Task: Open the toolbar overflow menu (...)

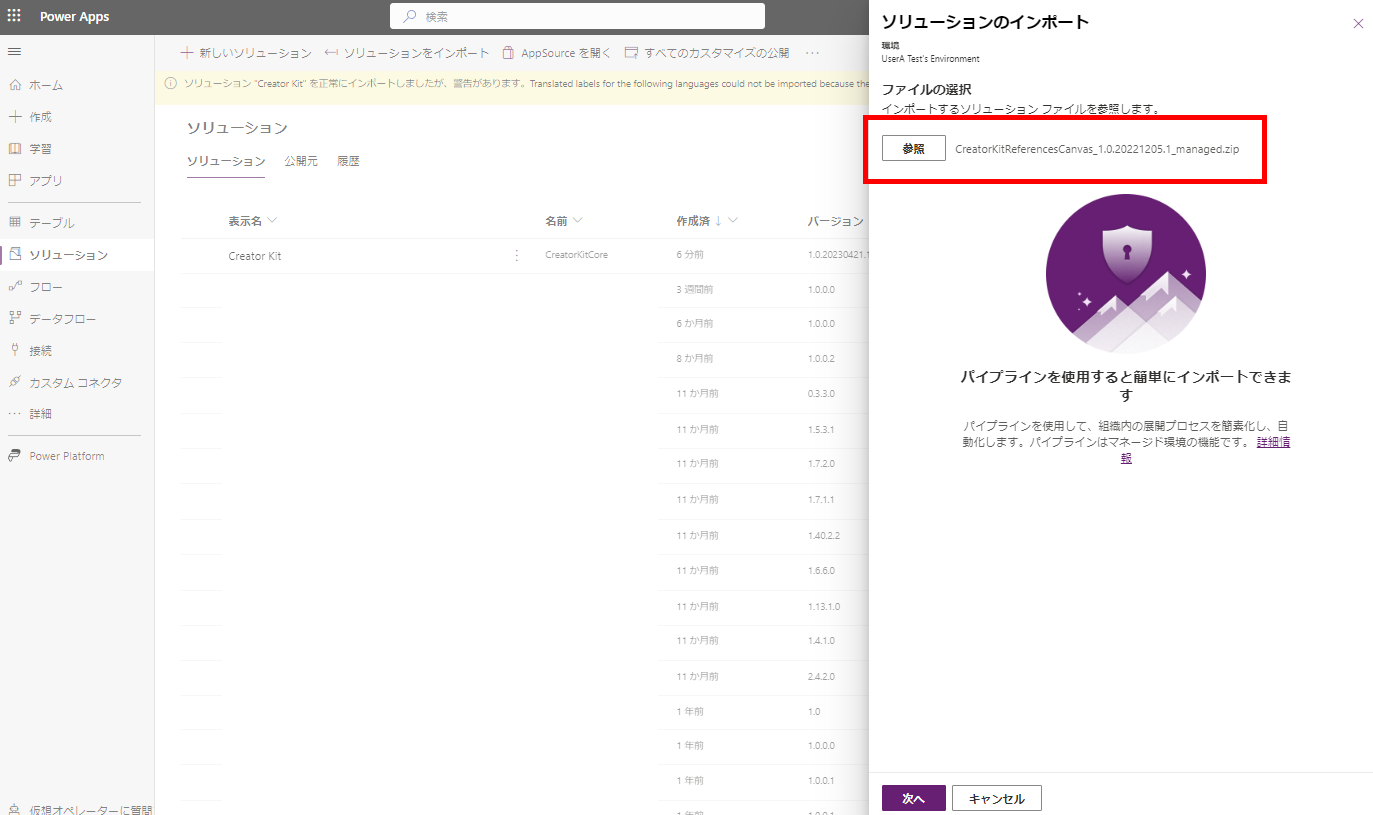Action: pyautogui.click(x=811, y=52)
